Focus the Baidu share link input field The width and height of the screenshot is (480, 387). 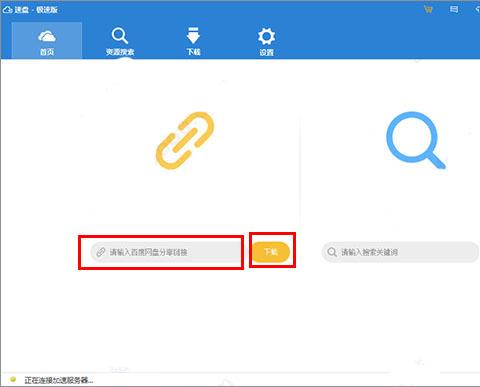166,252
